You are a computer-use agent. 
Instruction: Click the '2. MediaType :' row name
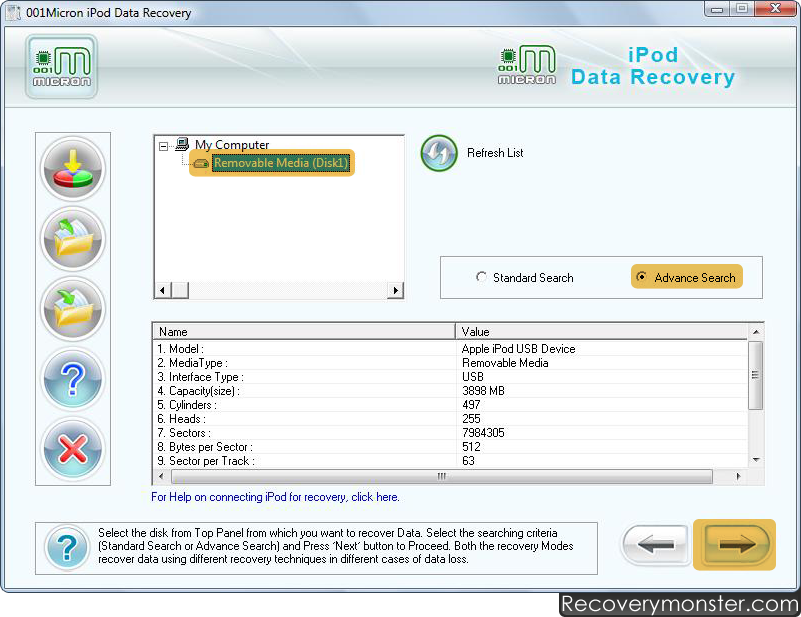[x=192, y=363]
